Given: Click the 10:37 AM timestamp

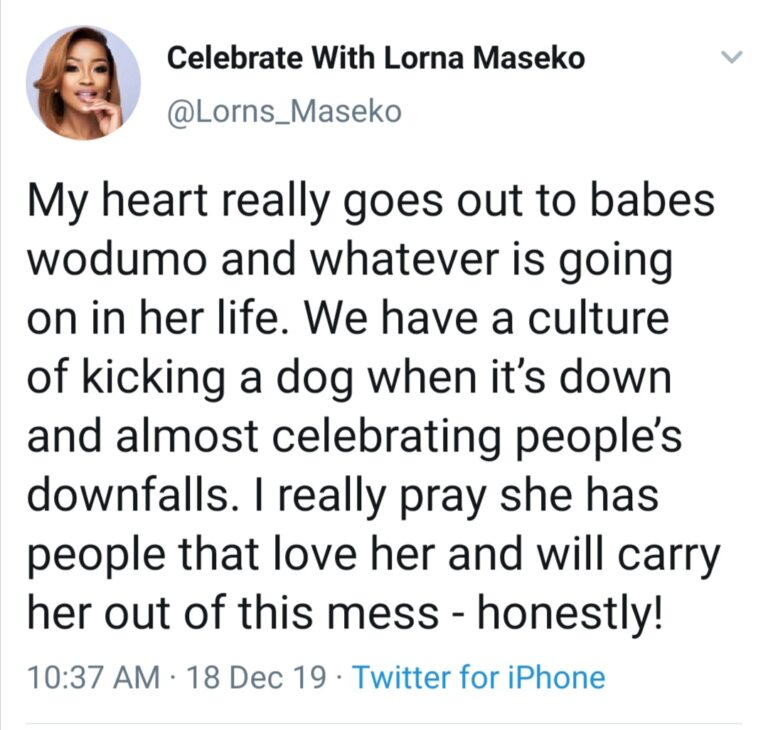Looking at the screenshot, I should 94,677.
